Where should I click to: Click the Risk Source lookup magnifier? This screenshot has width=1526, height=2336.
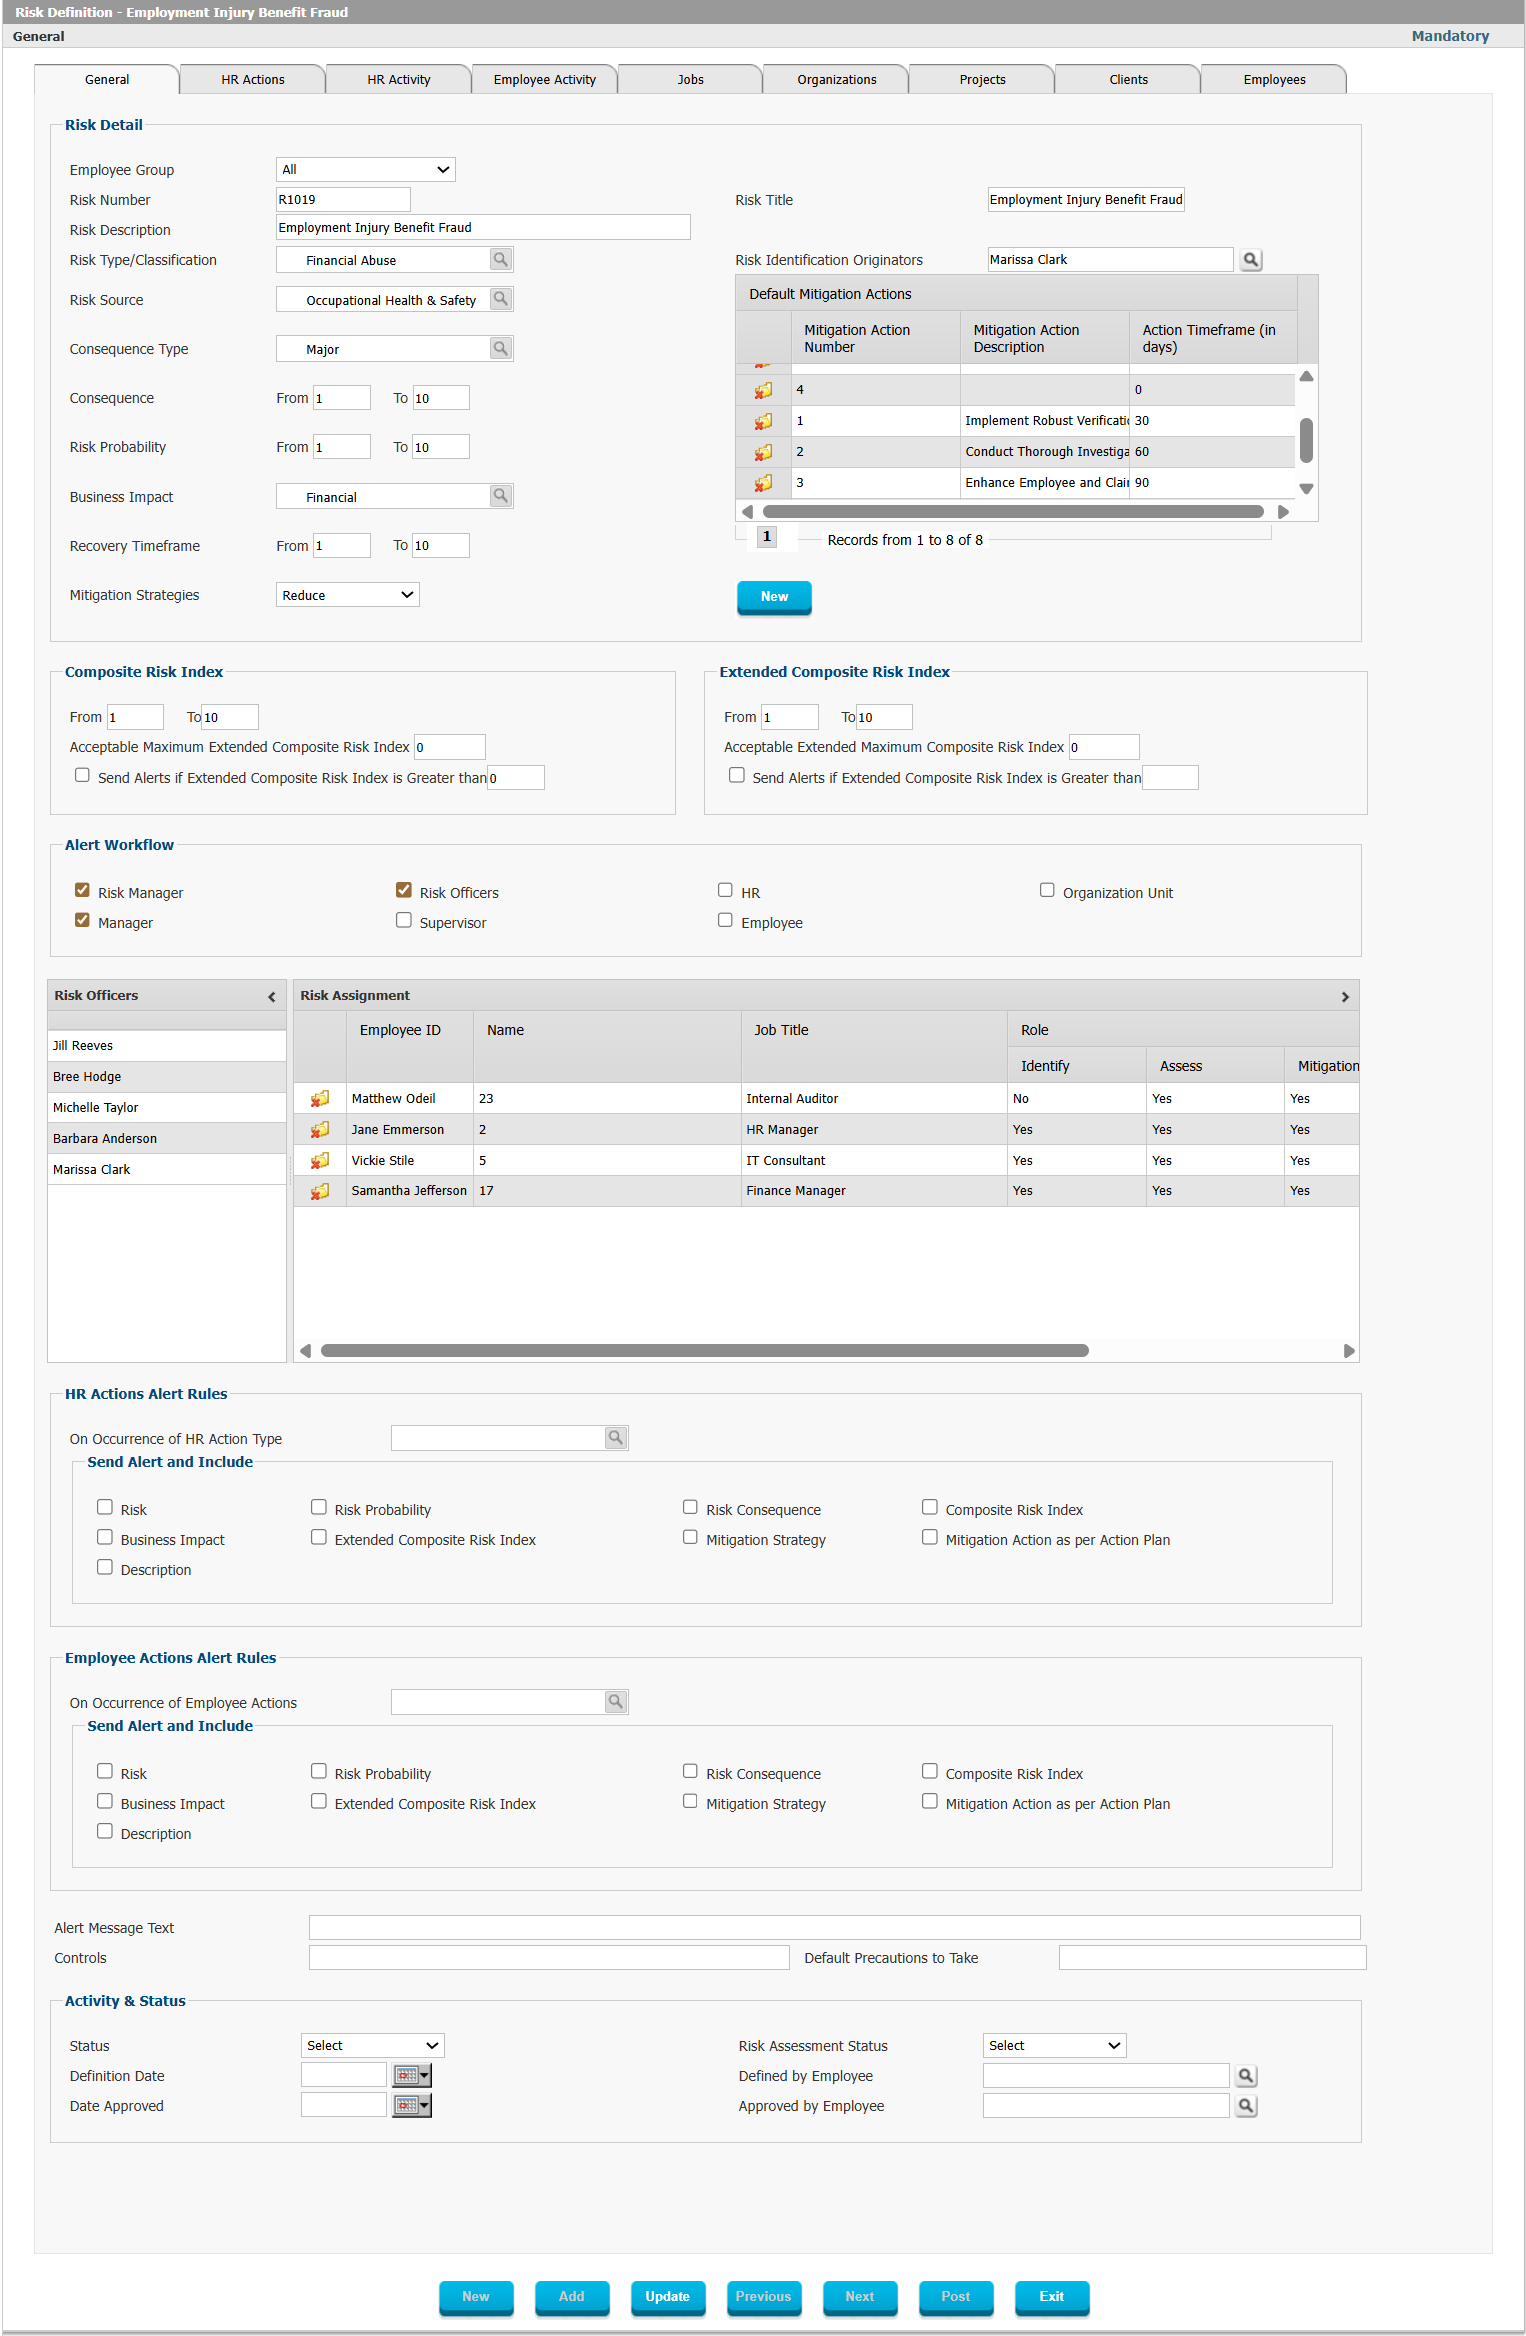point(501,299)
